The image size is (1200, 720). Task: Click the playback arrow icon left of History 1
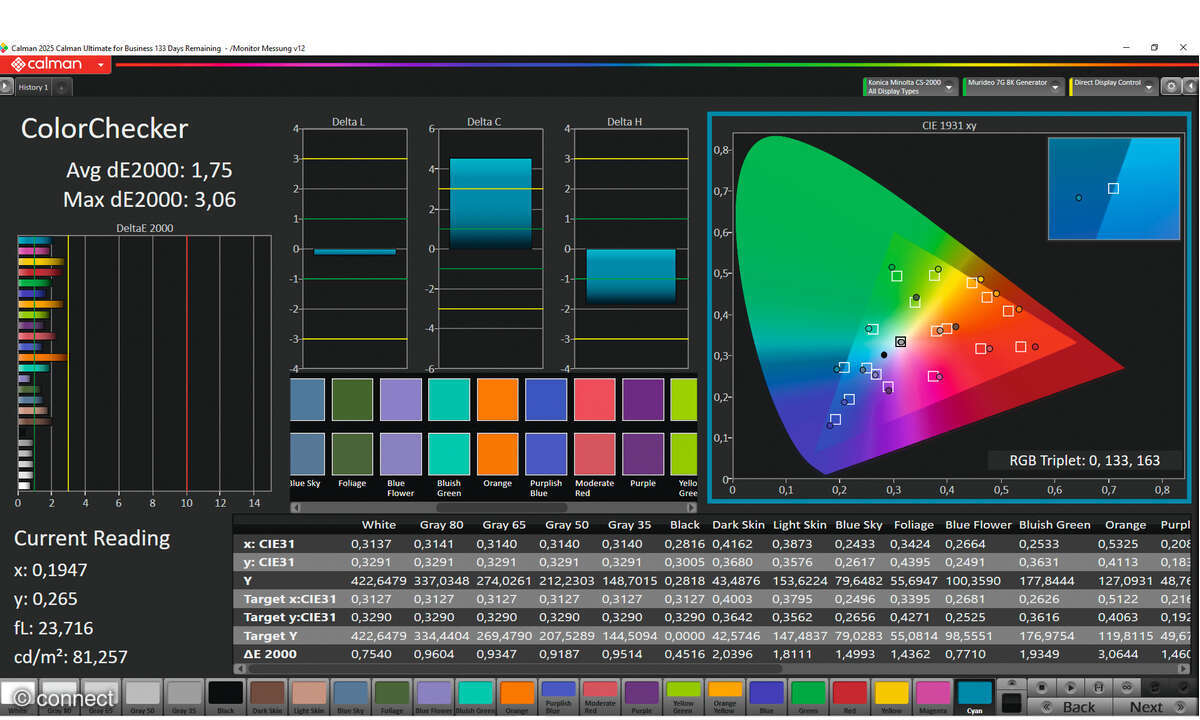(x=7, y=86)
